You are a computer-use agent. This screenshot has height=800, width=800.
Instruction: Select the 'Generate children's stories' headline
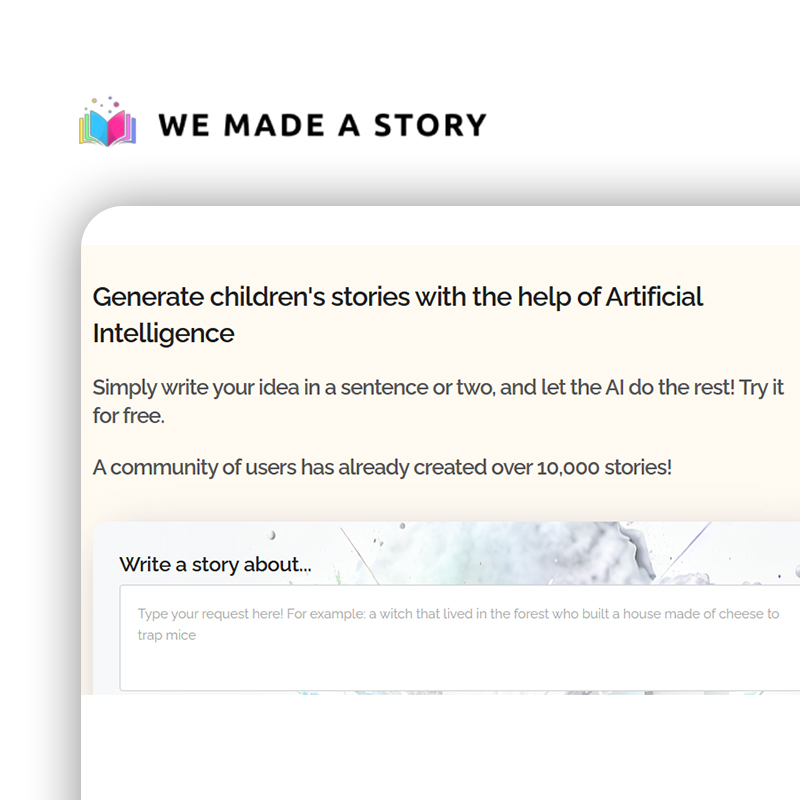[397, 297]
